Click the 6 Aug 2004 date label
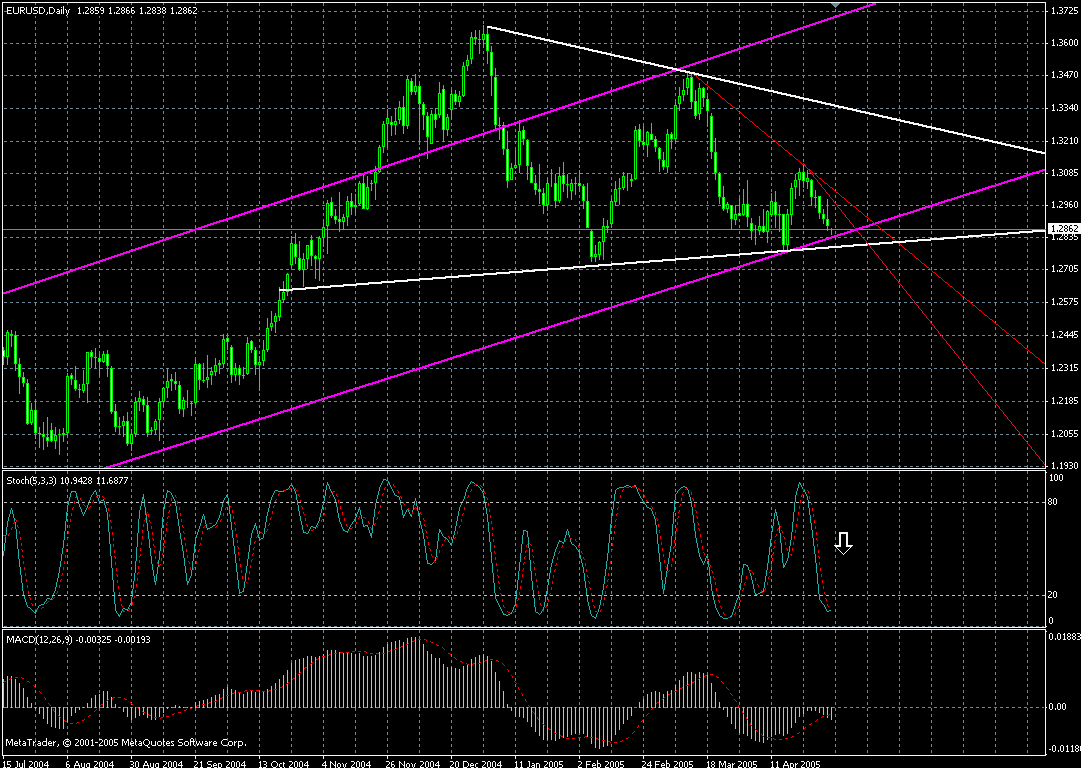Image resolution: width=1081 pixels, height=768 pixels. 90,763
